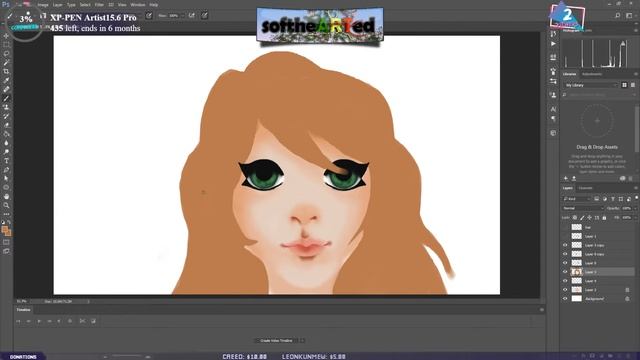The height and width of the screenshot is (360, 640).
Task: Open the Paragraph panel icon
Action: pos(553,119)
